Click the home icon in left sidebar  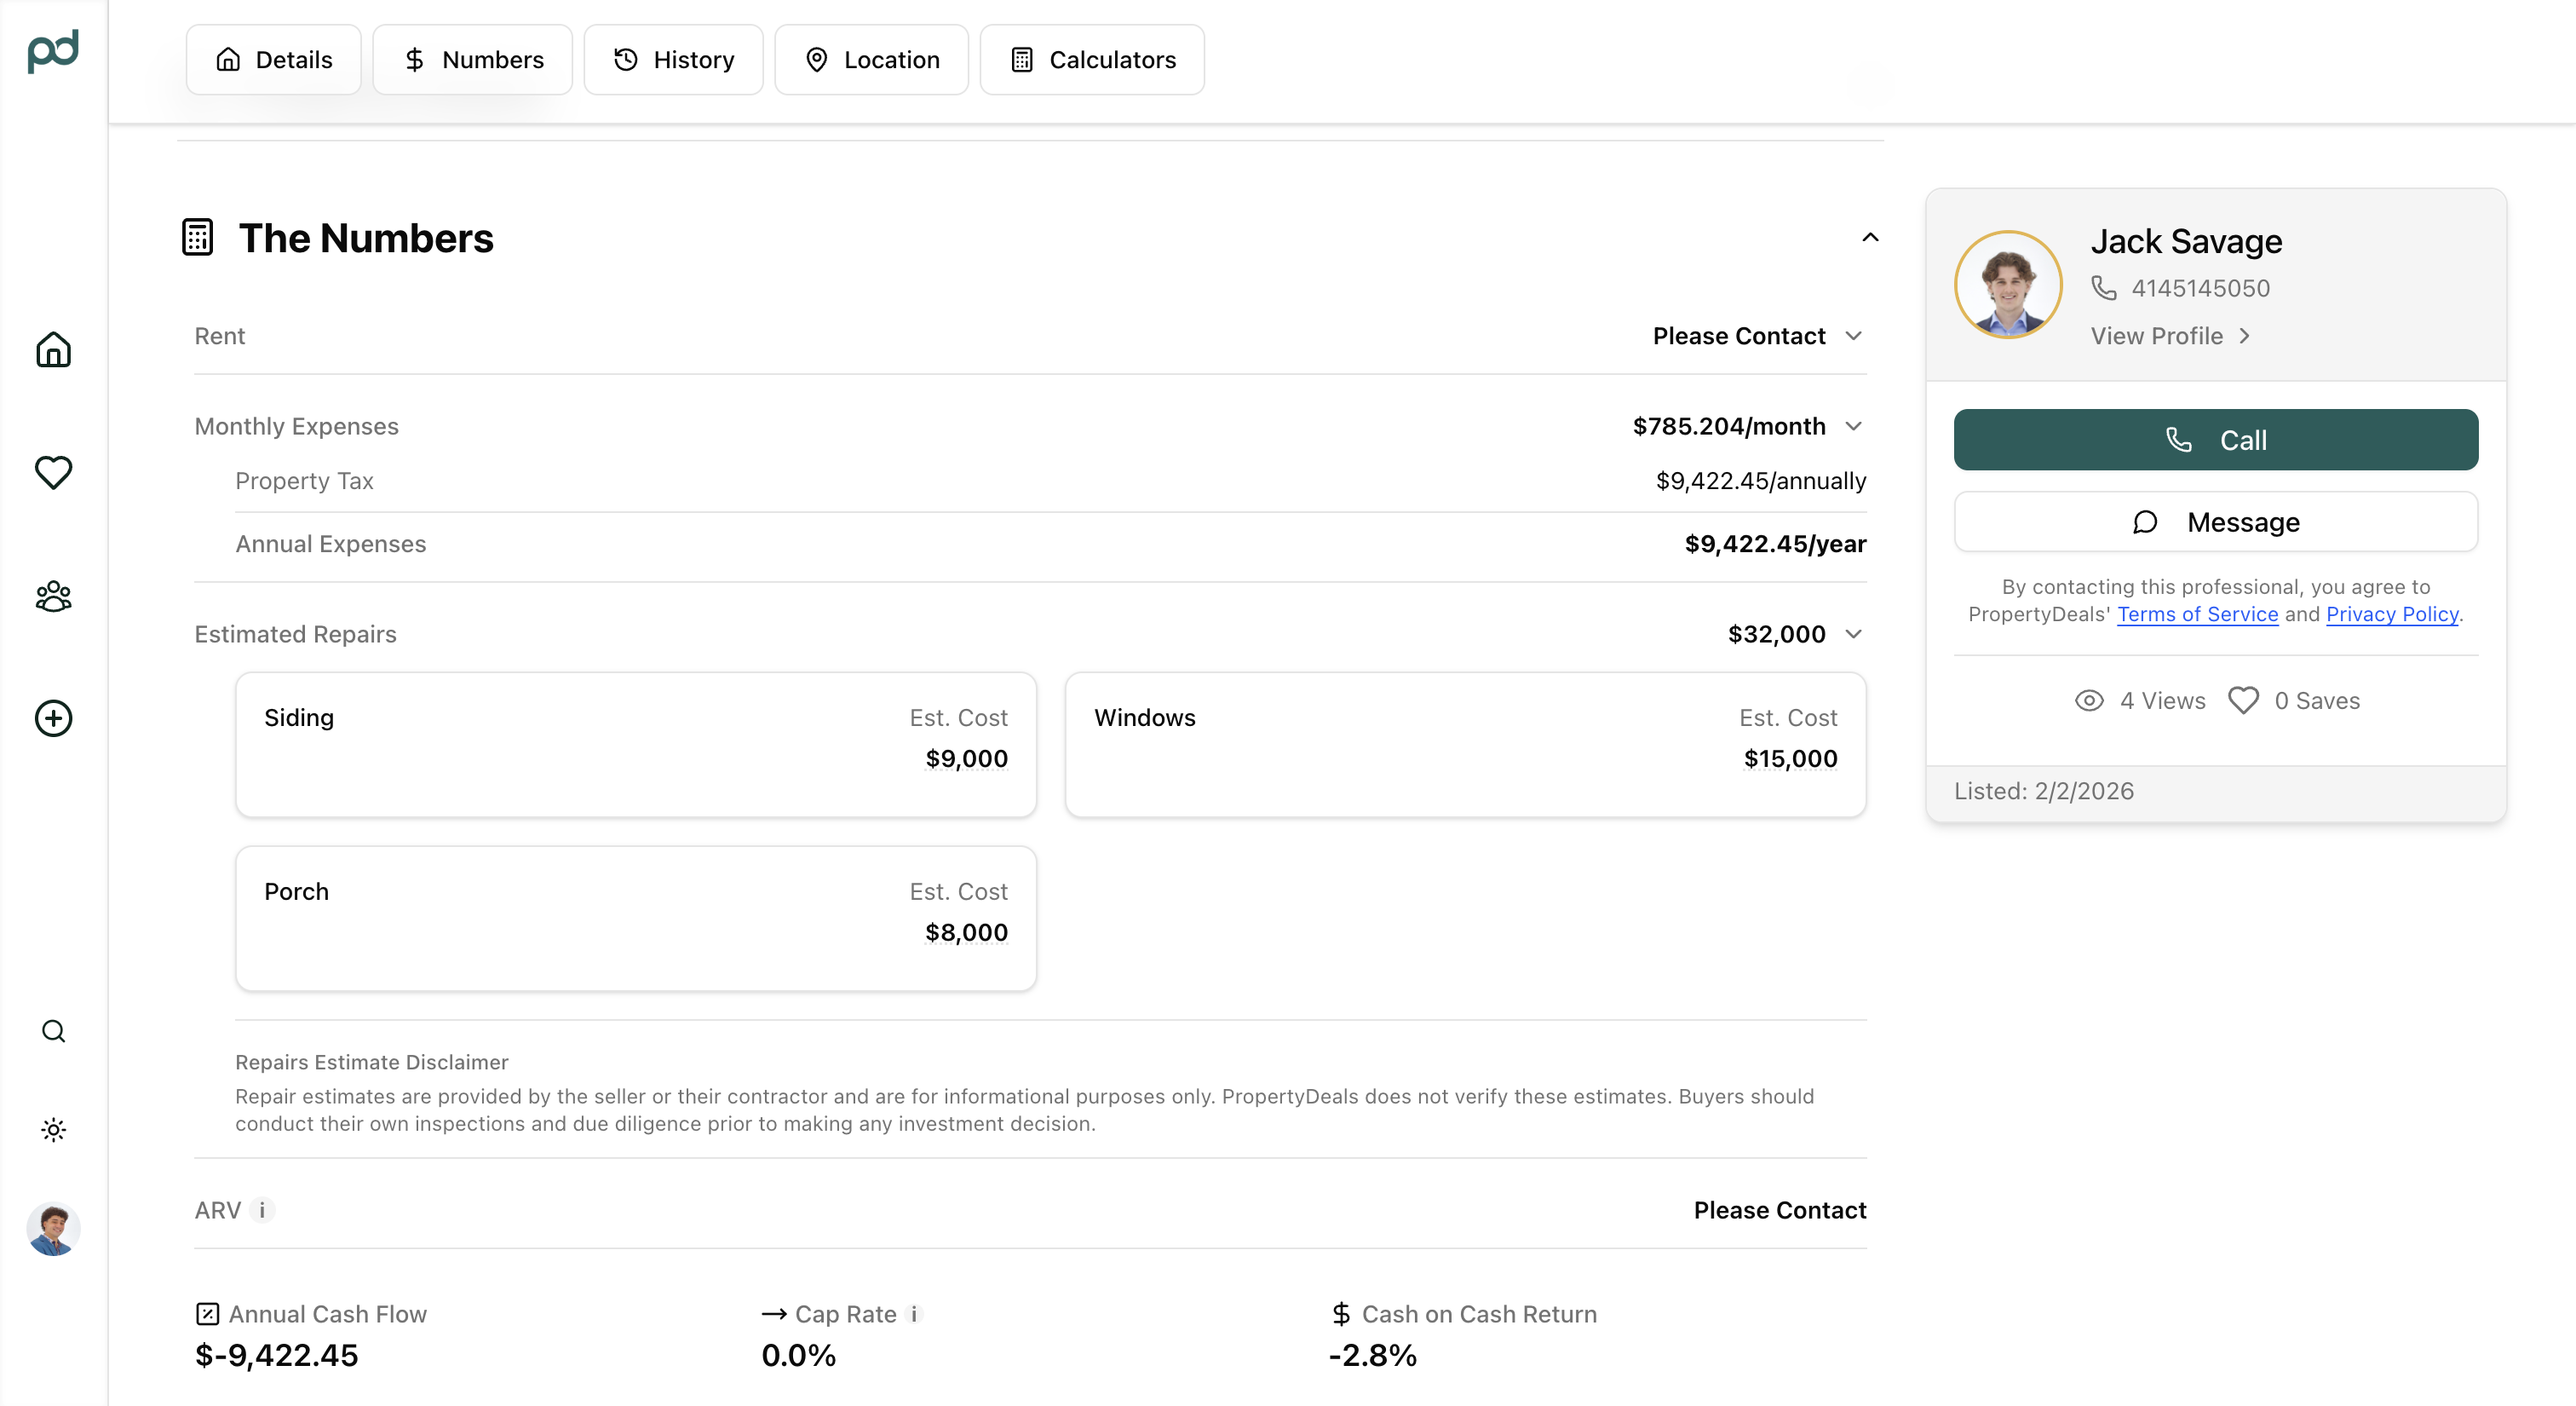pyautogui.click(x=53, y=350)
